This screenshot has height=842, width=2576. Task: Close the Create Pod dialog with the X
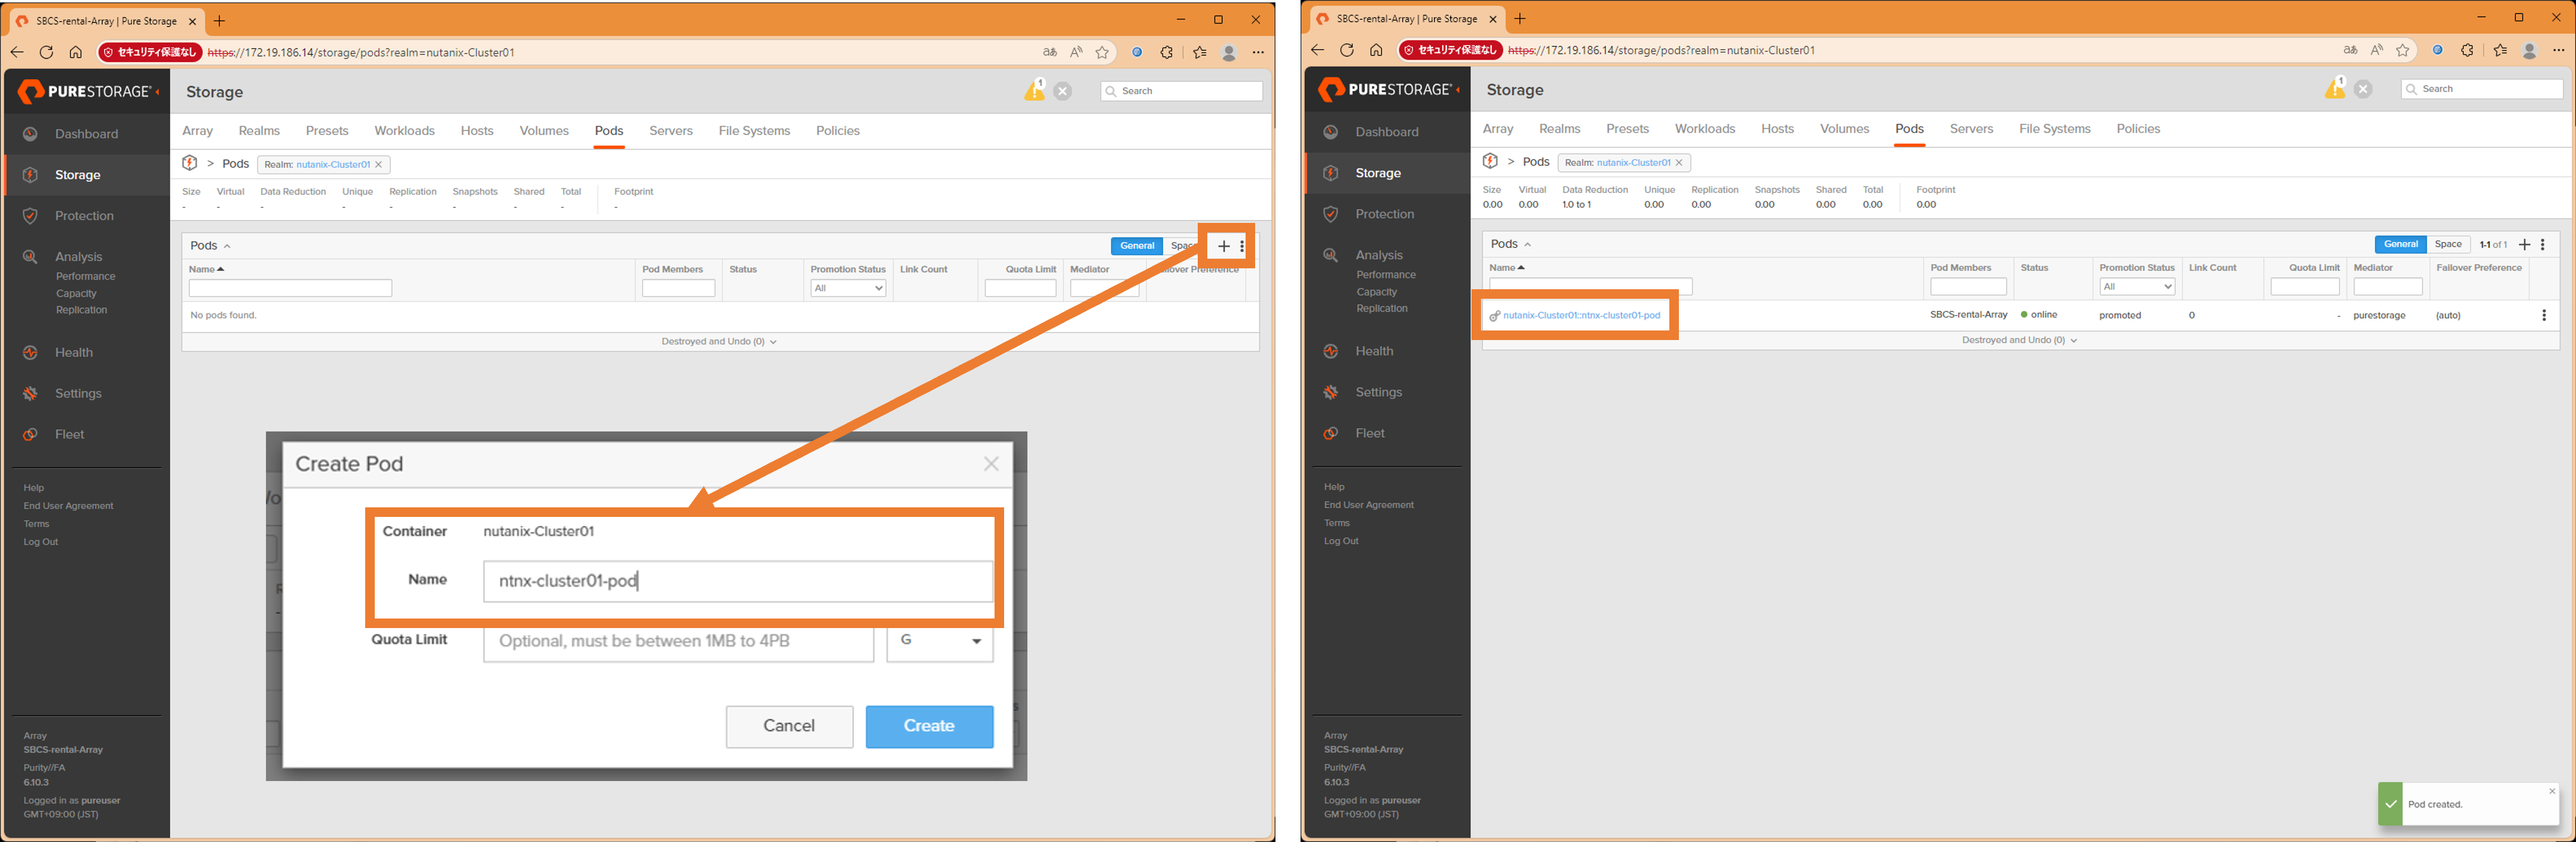(990, 464)
